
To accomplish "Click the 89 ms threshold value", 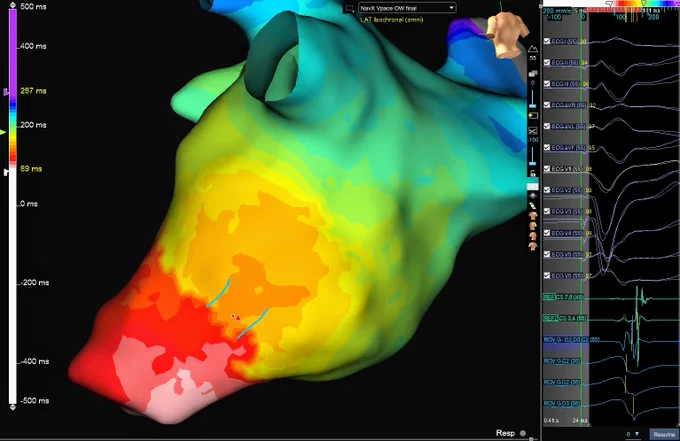I will 31,168.
